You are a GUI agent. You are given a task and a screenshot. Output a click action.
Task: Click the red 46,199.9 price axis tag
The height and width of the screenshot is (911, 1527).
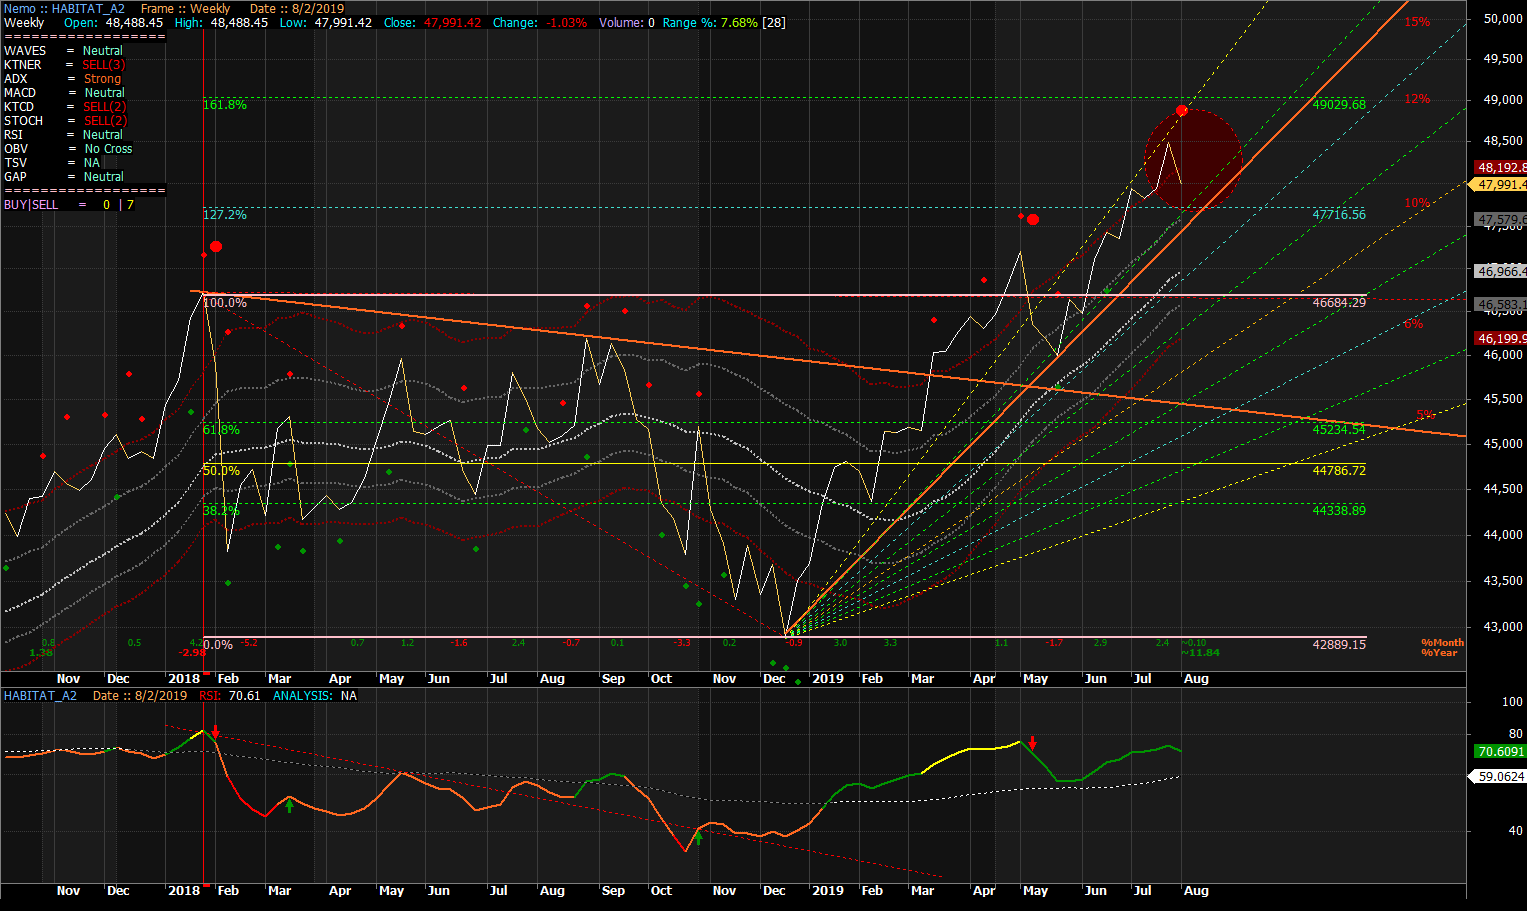(1500, 338)
